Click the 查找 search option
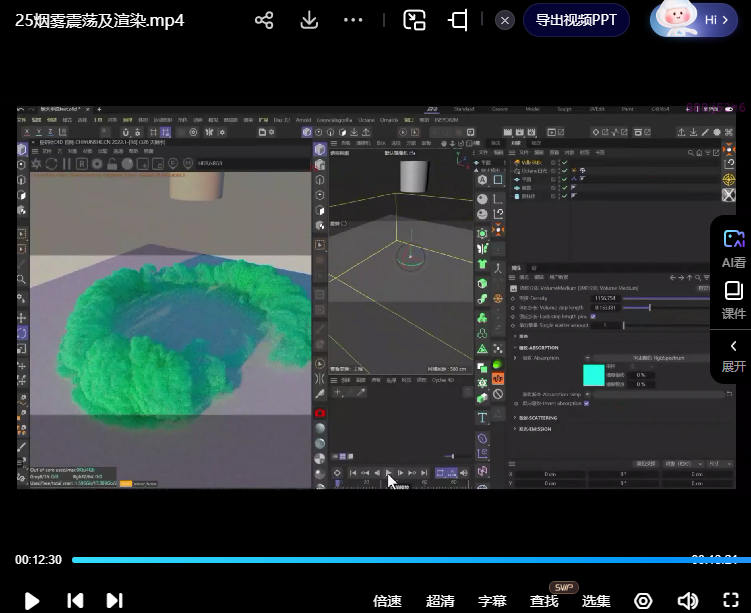Viewport: 751px width, 613px height. 544,600
